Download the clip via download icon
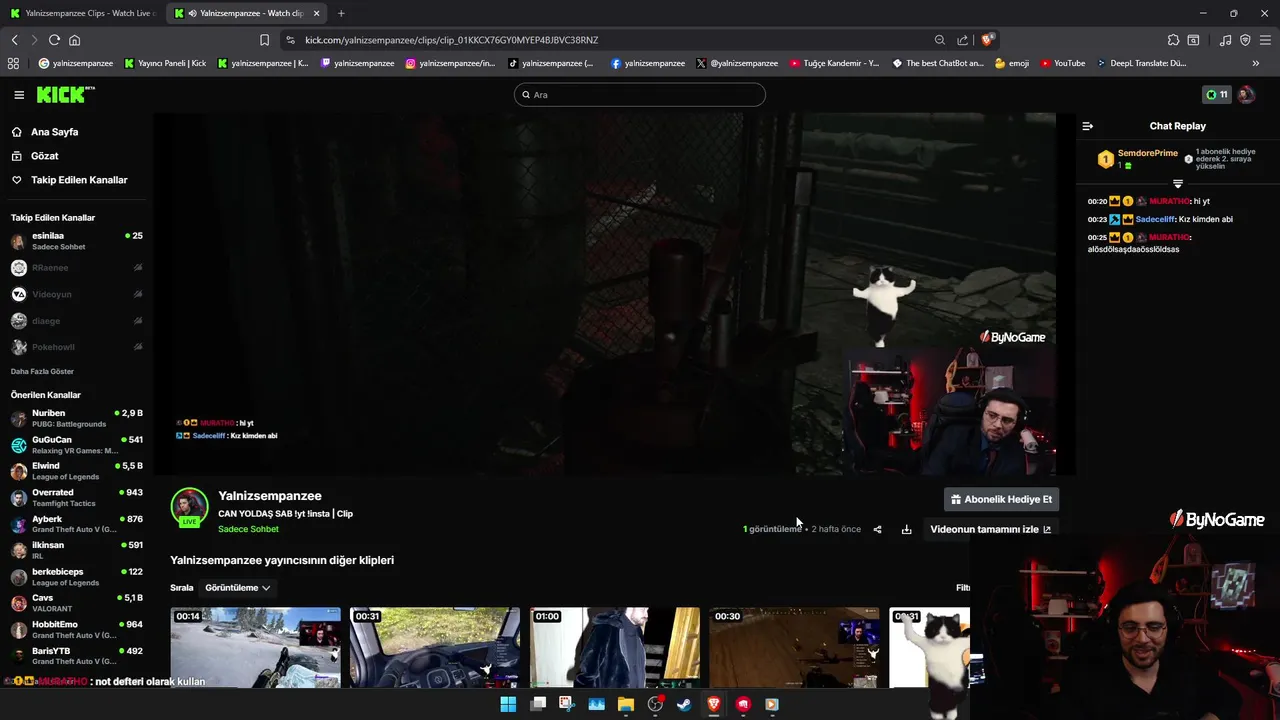The height and width of the screenshot is (720, 1280). coord(906,529)
